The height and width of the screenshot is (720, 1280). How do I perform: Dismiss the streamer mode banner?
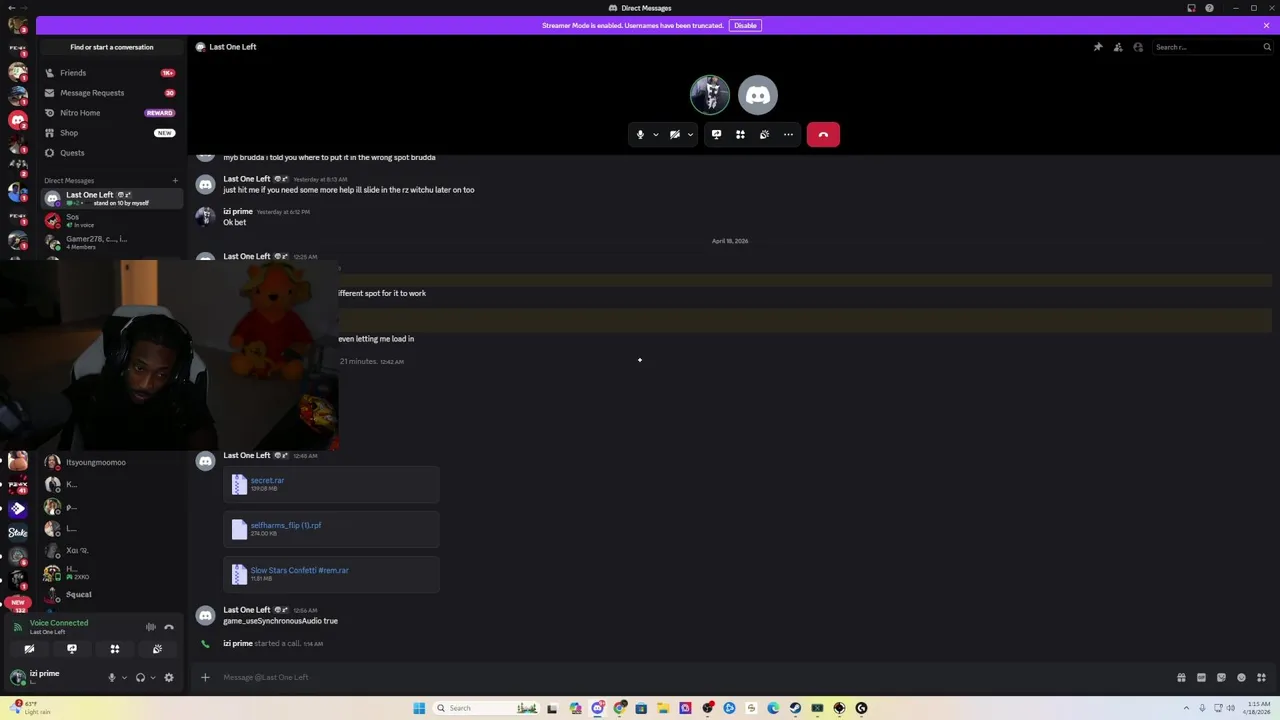pyautogui.click(x=1266, y=25)
